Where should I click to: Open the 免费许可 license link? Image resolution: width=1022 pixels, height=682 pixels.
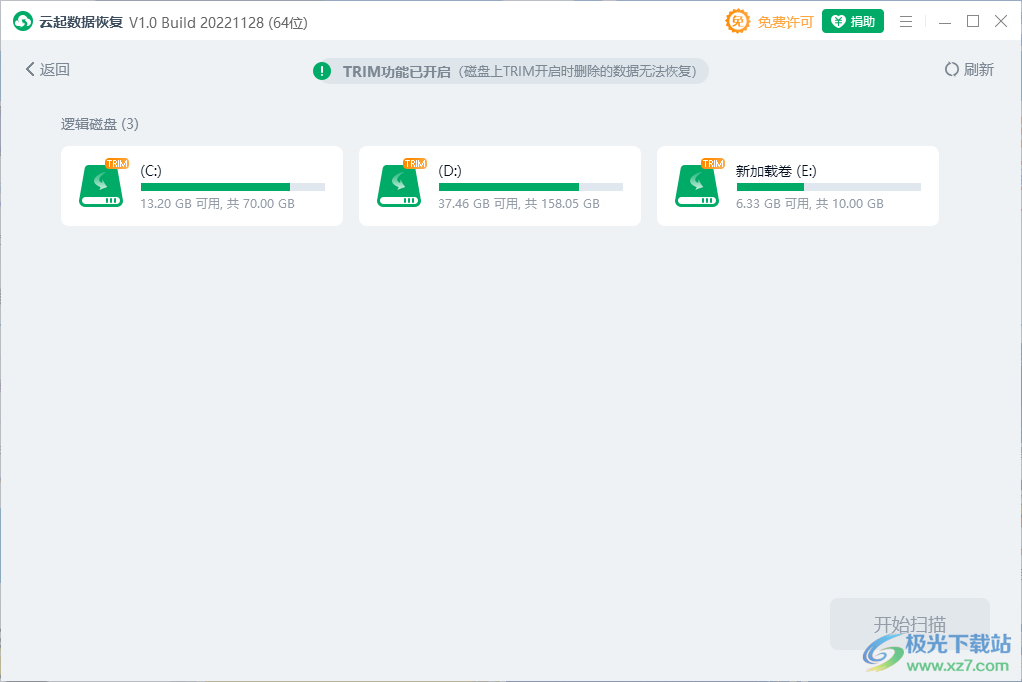785,22
